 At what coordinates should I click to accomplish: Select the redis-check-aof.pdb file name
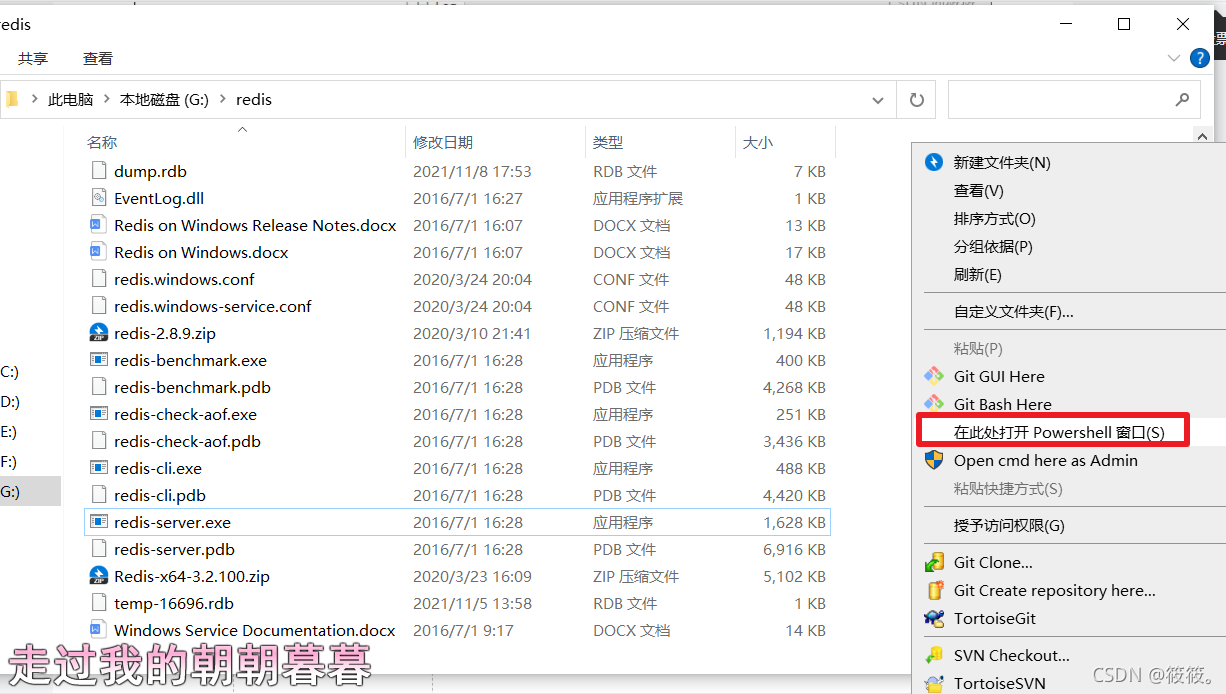pos(187,441)
